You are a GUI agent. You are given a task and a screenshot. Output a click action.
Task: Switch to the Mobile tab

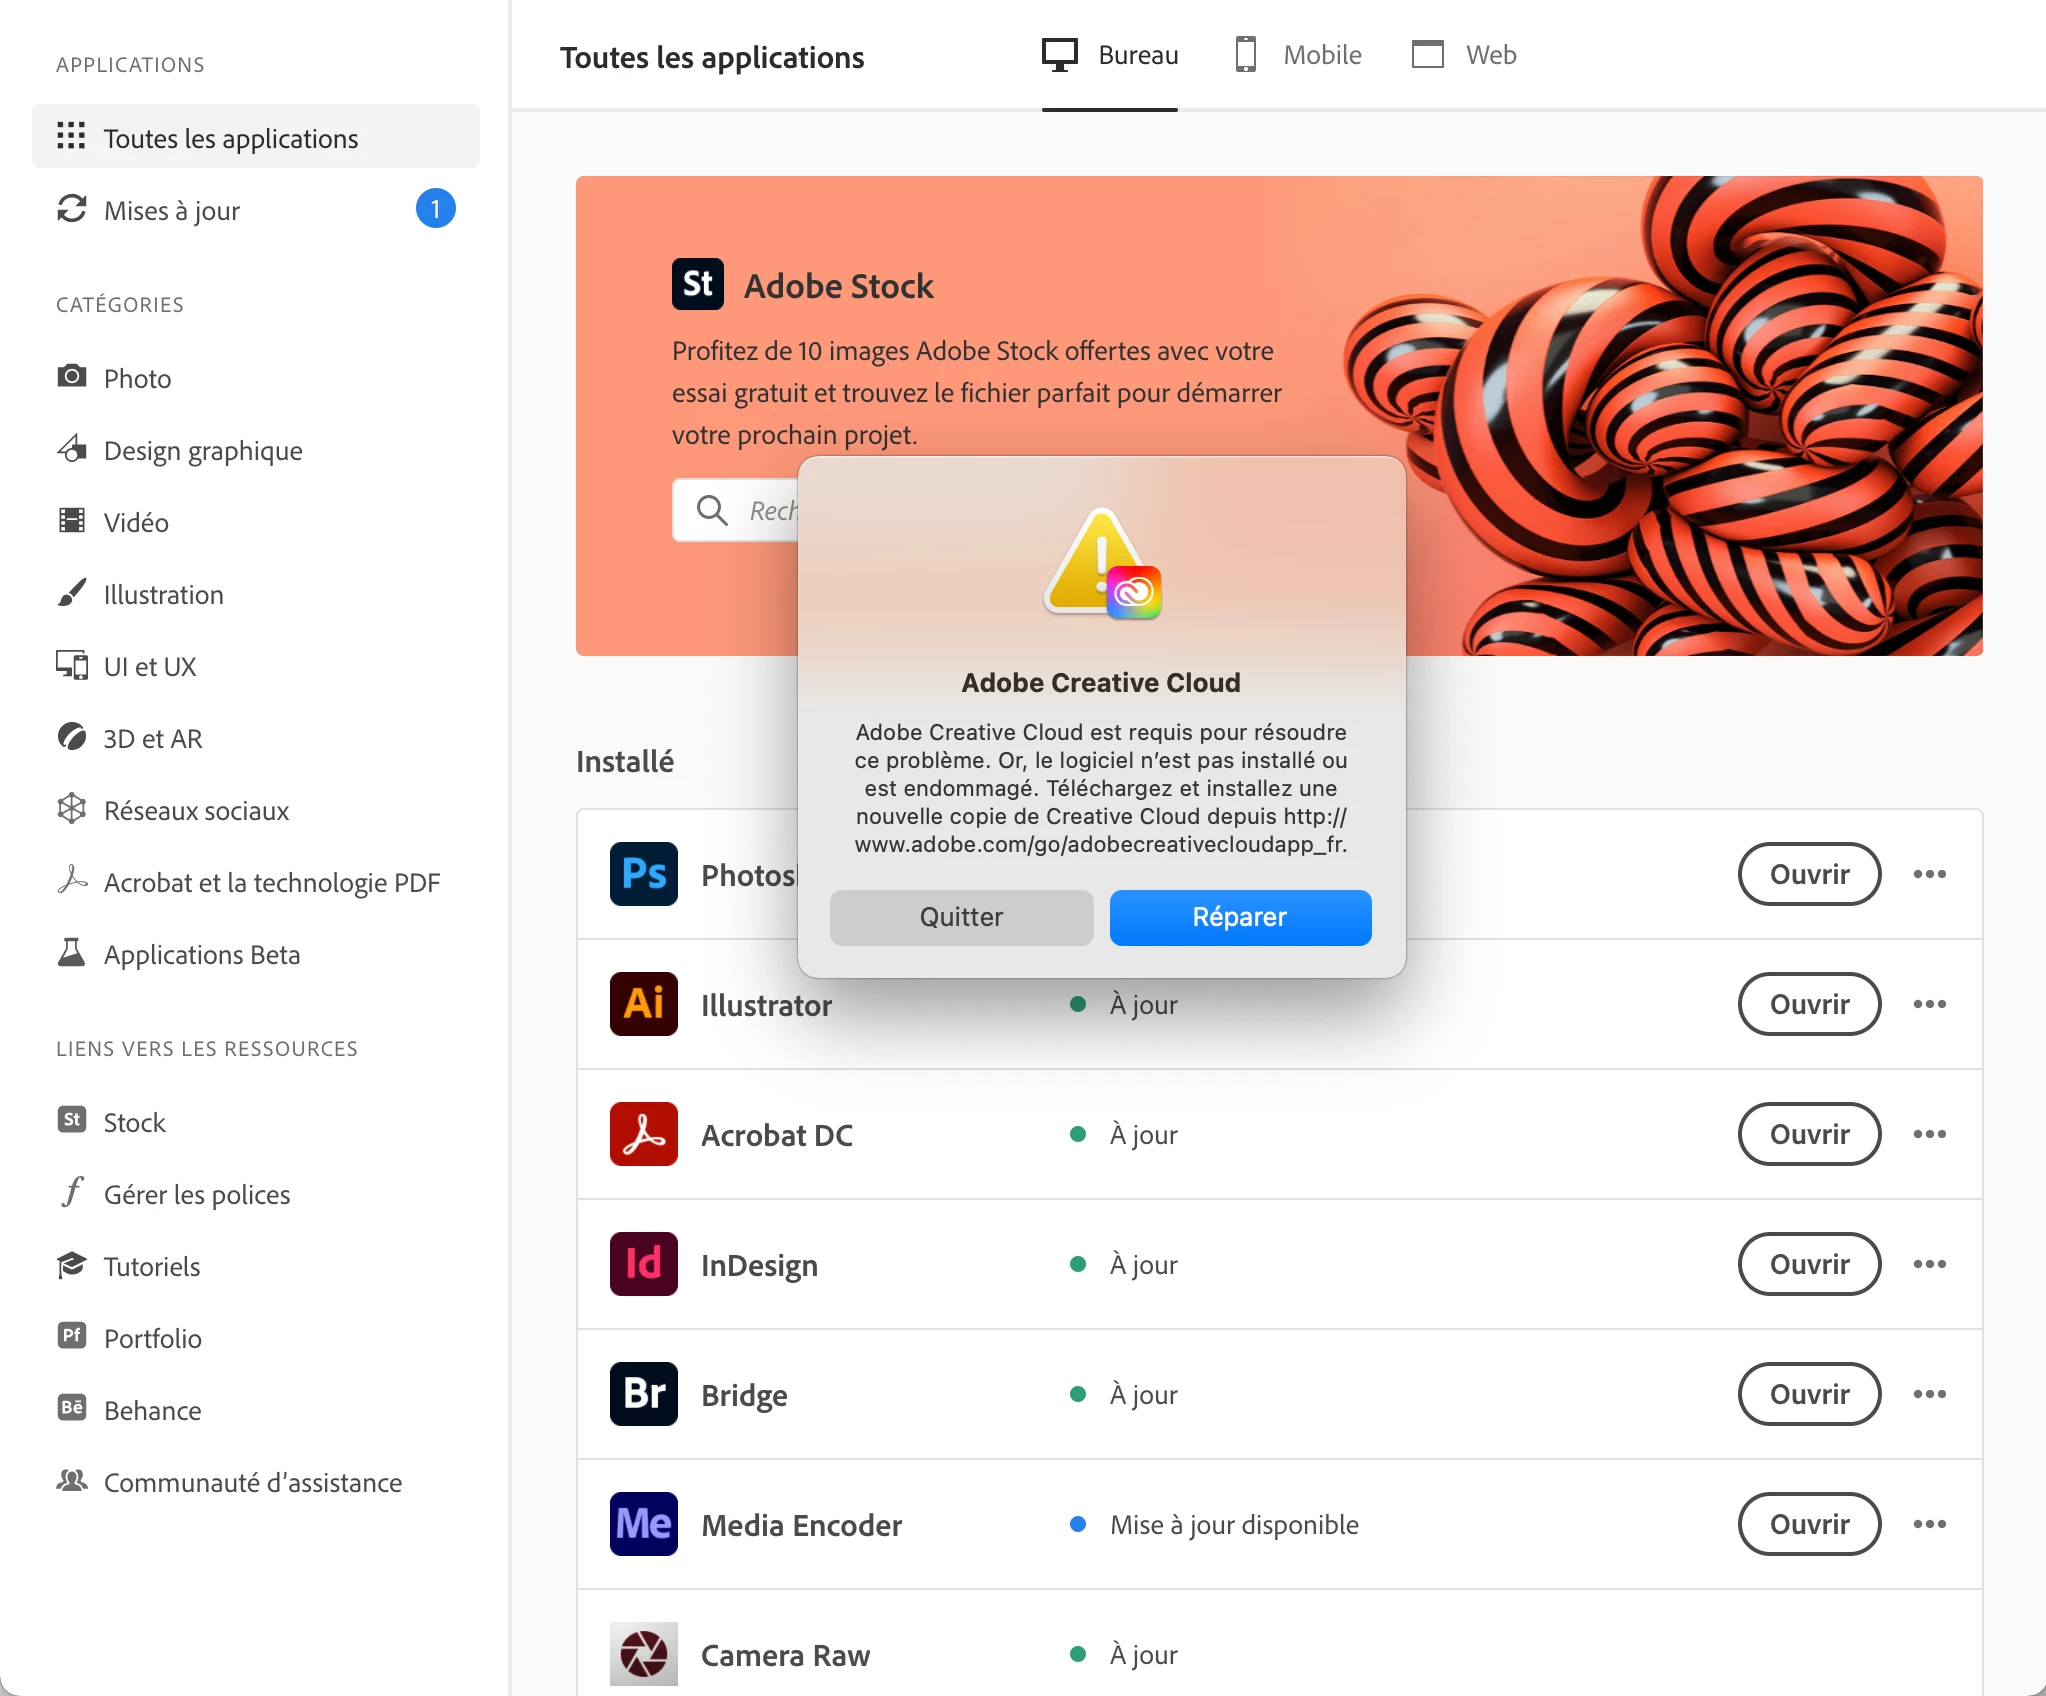click(x=1298, y=55)
